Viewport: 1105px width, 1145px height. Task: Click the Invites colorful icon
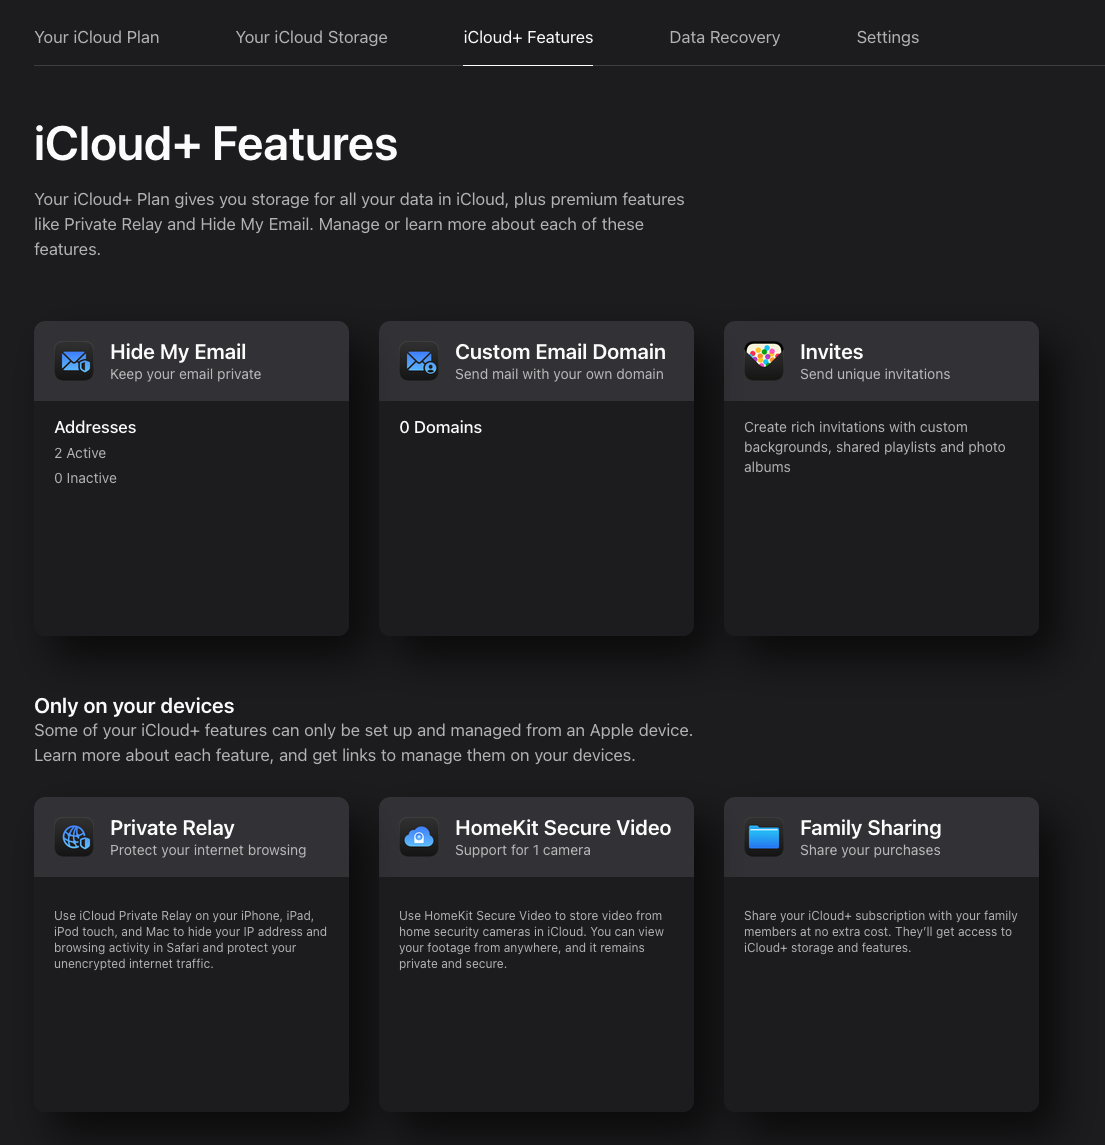click(x=763, y=361)
